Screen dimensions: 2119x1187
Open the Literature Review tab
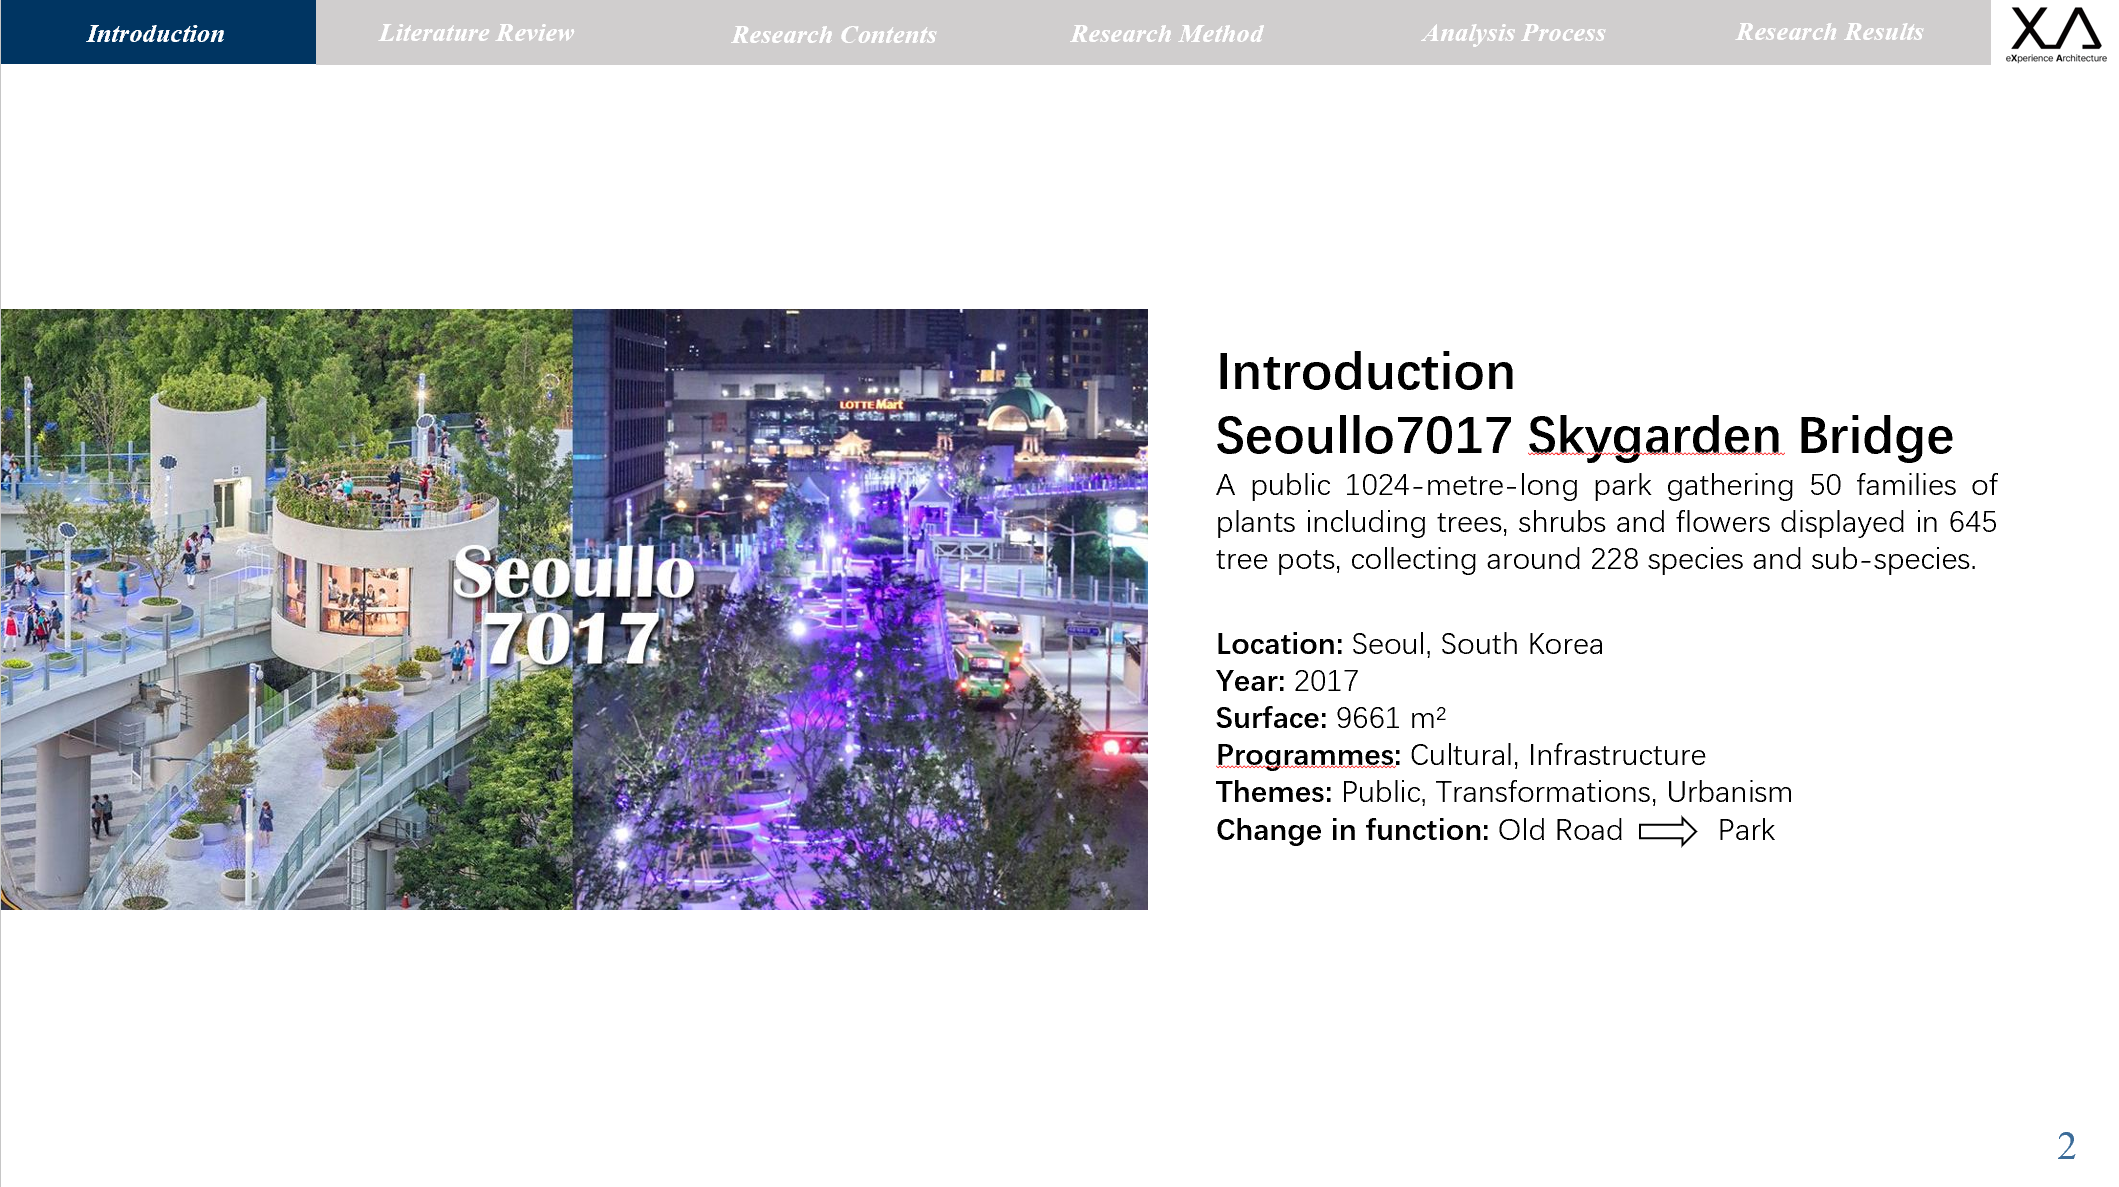point(476,33)
